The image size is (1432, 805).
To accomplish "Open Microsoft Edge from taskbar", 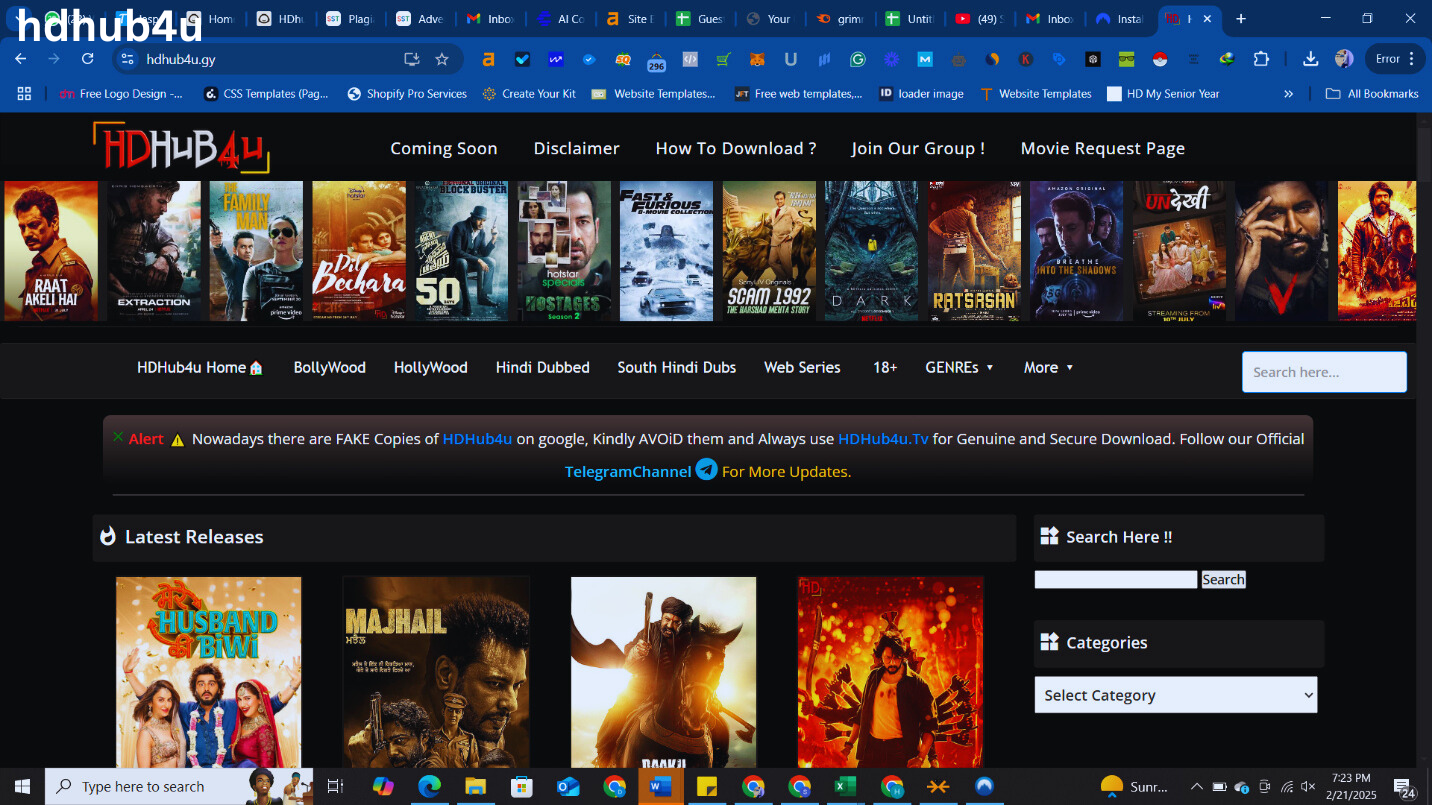I will (429, 787).
